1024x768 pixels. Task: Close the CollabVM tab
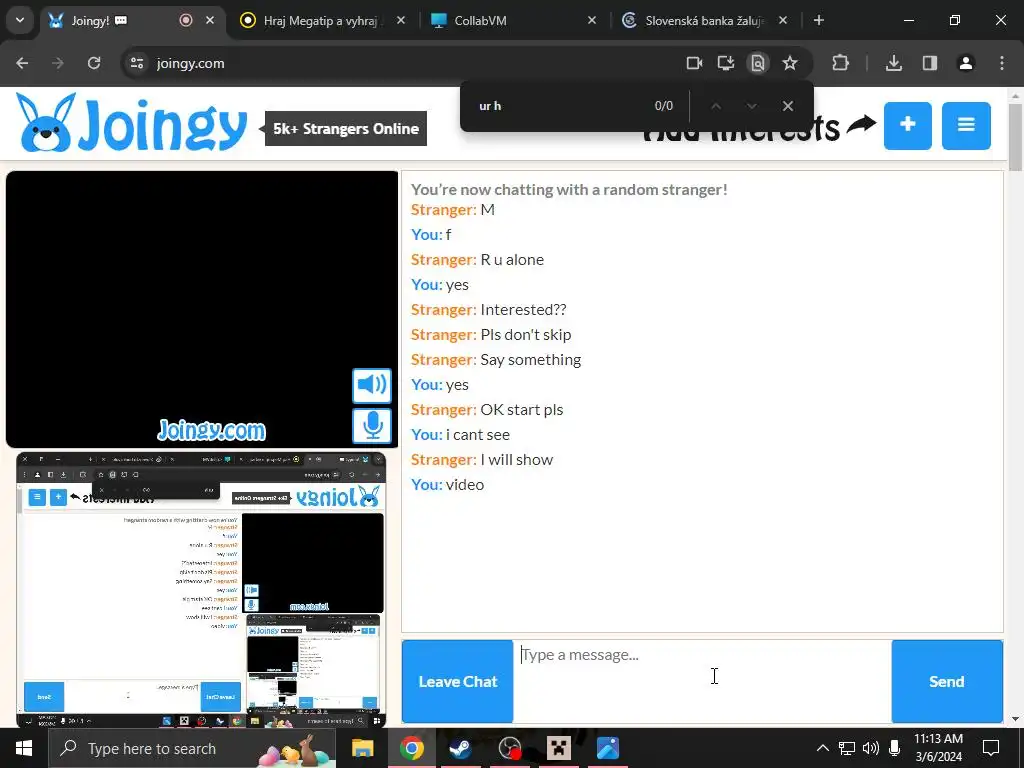(592, 20)
